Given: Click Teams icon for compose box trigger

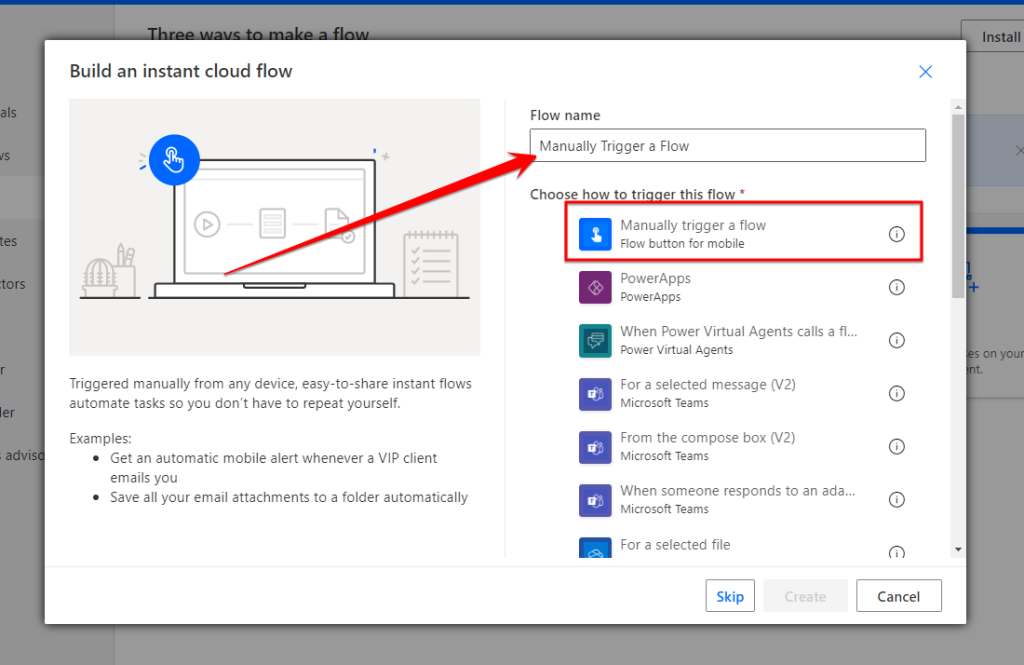Looking at the screenshot, I should (x=595, y=447).
